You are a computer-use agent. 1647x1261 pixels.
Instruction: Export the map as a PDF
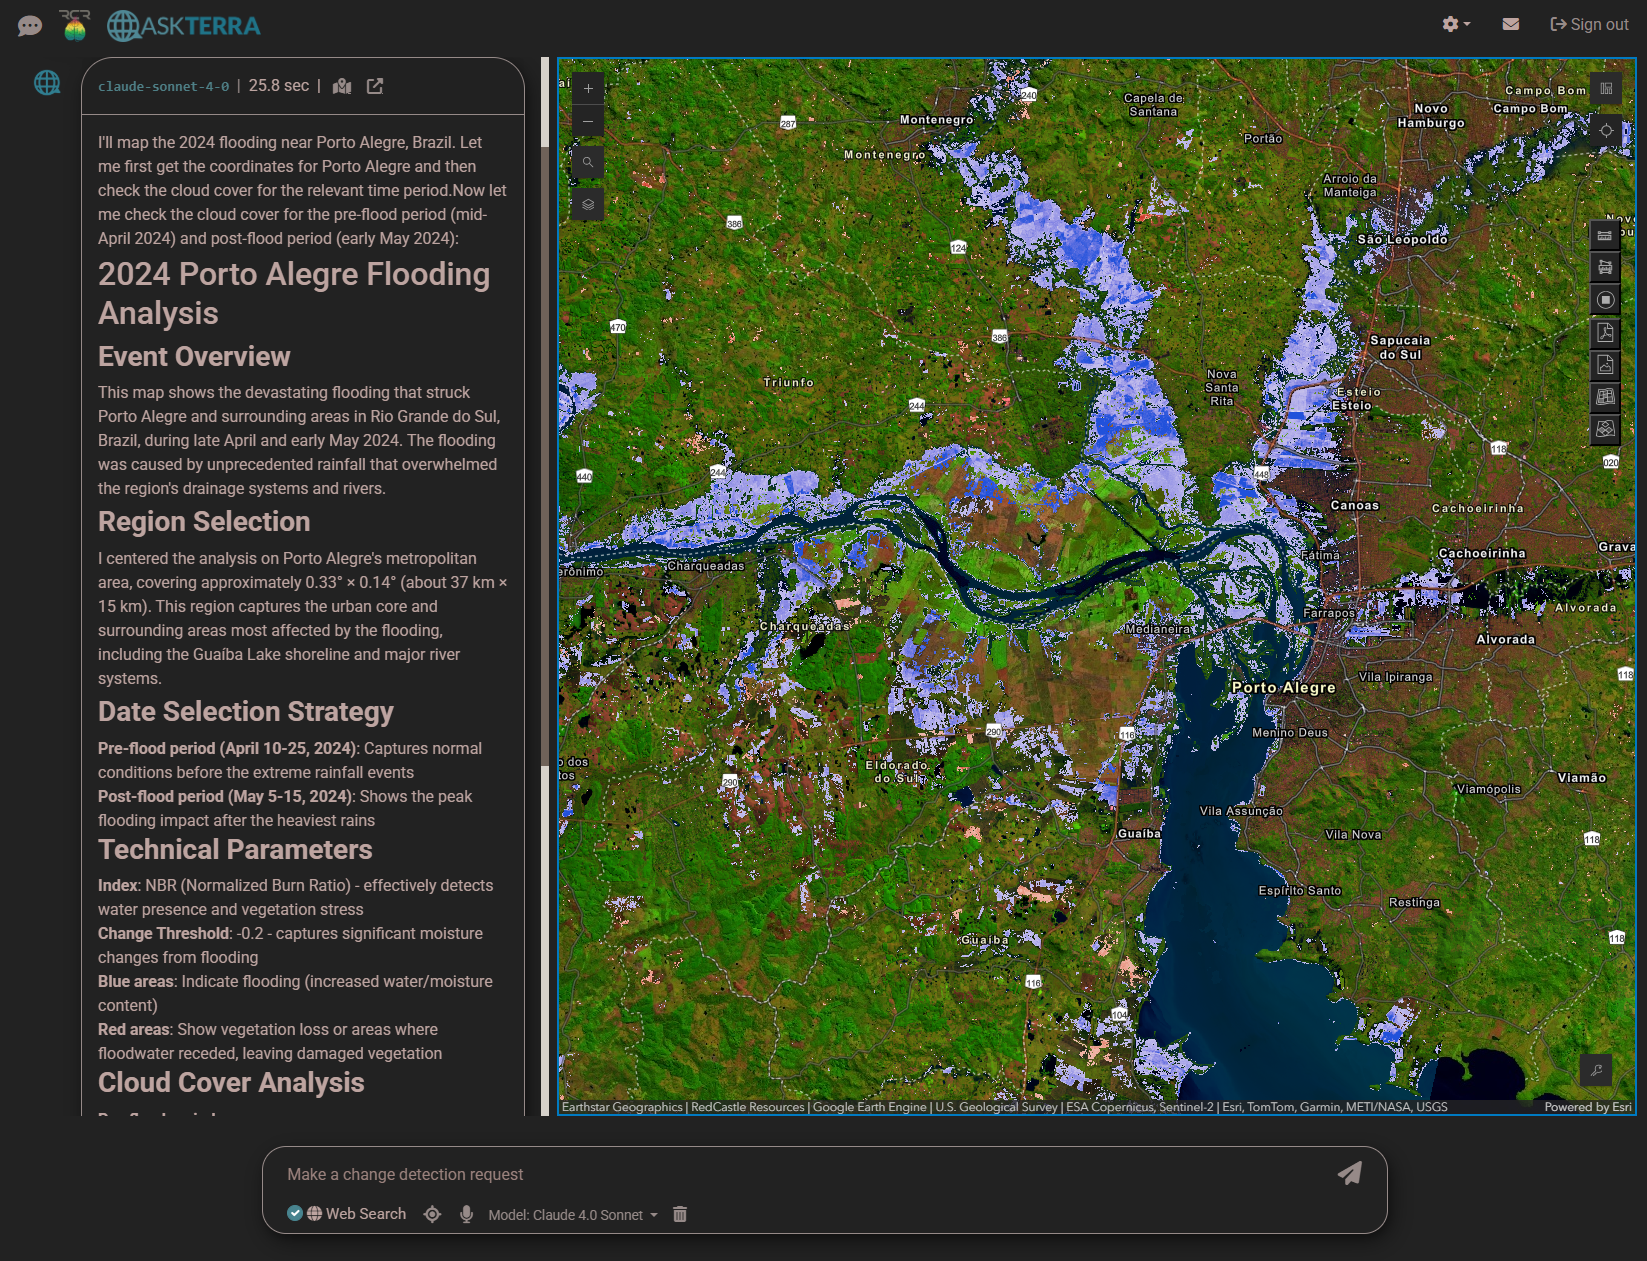[x=1605, y=332]
